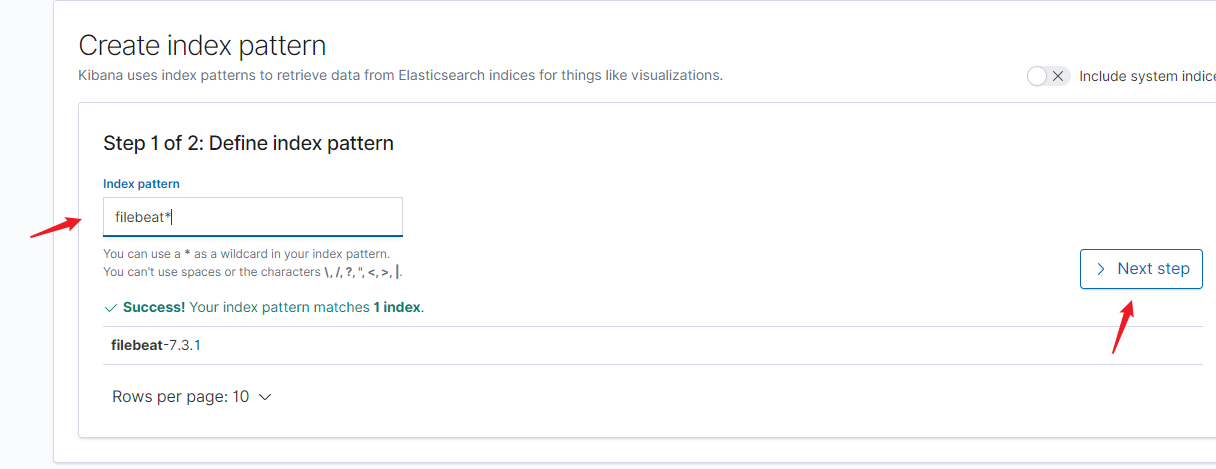1216x469 pixels.
Task: Click the red arrow below Next step
Action: click(1122, 328)
